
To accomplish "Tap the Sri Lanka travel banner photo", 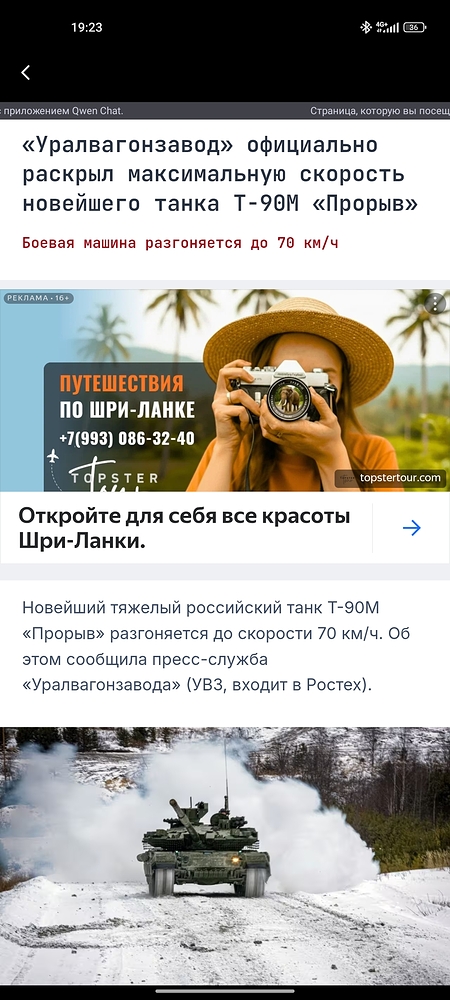I will click(x=225, y=390).
